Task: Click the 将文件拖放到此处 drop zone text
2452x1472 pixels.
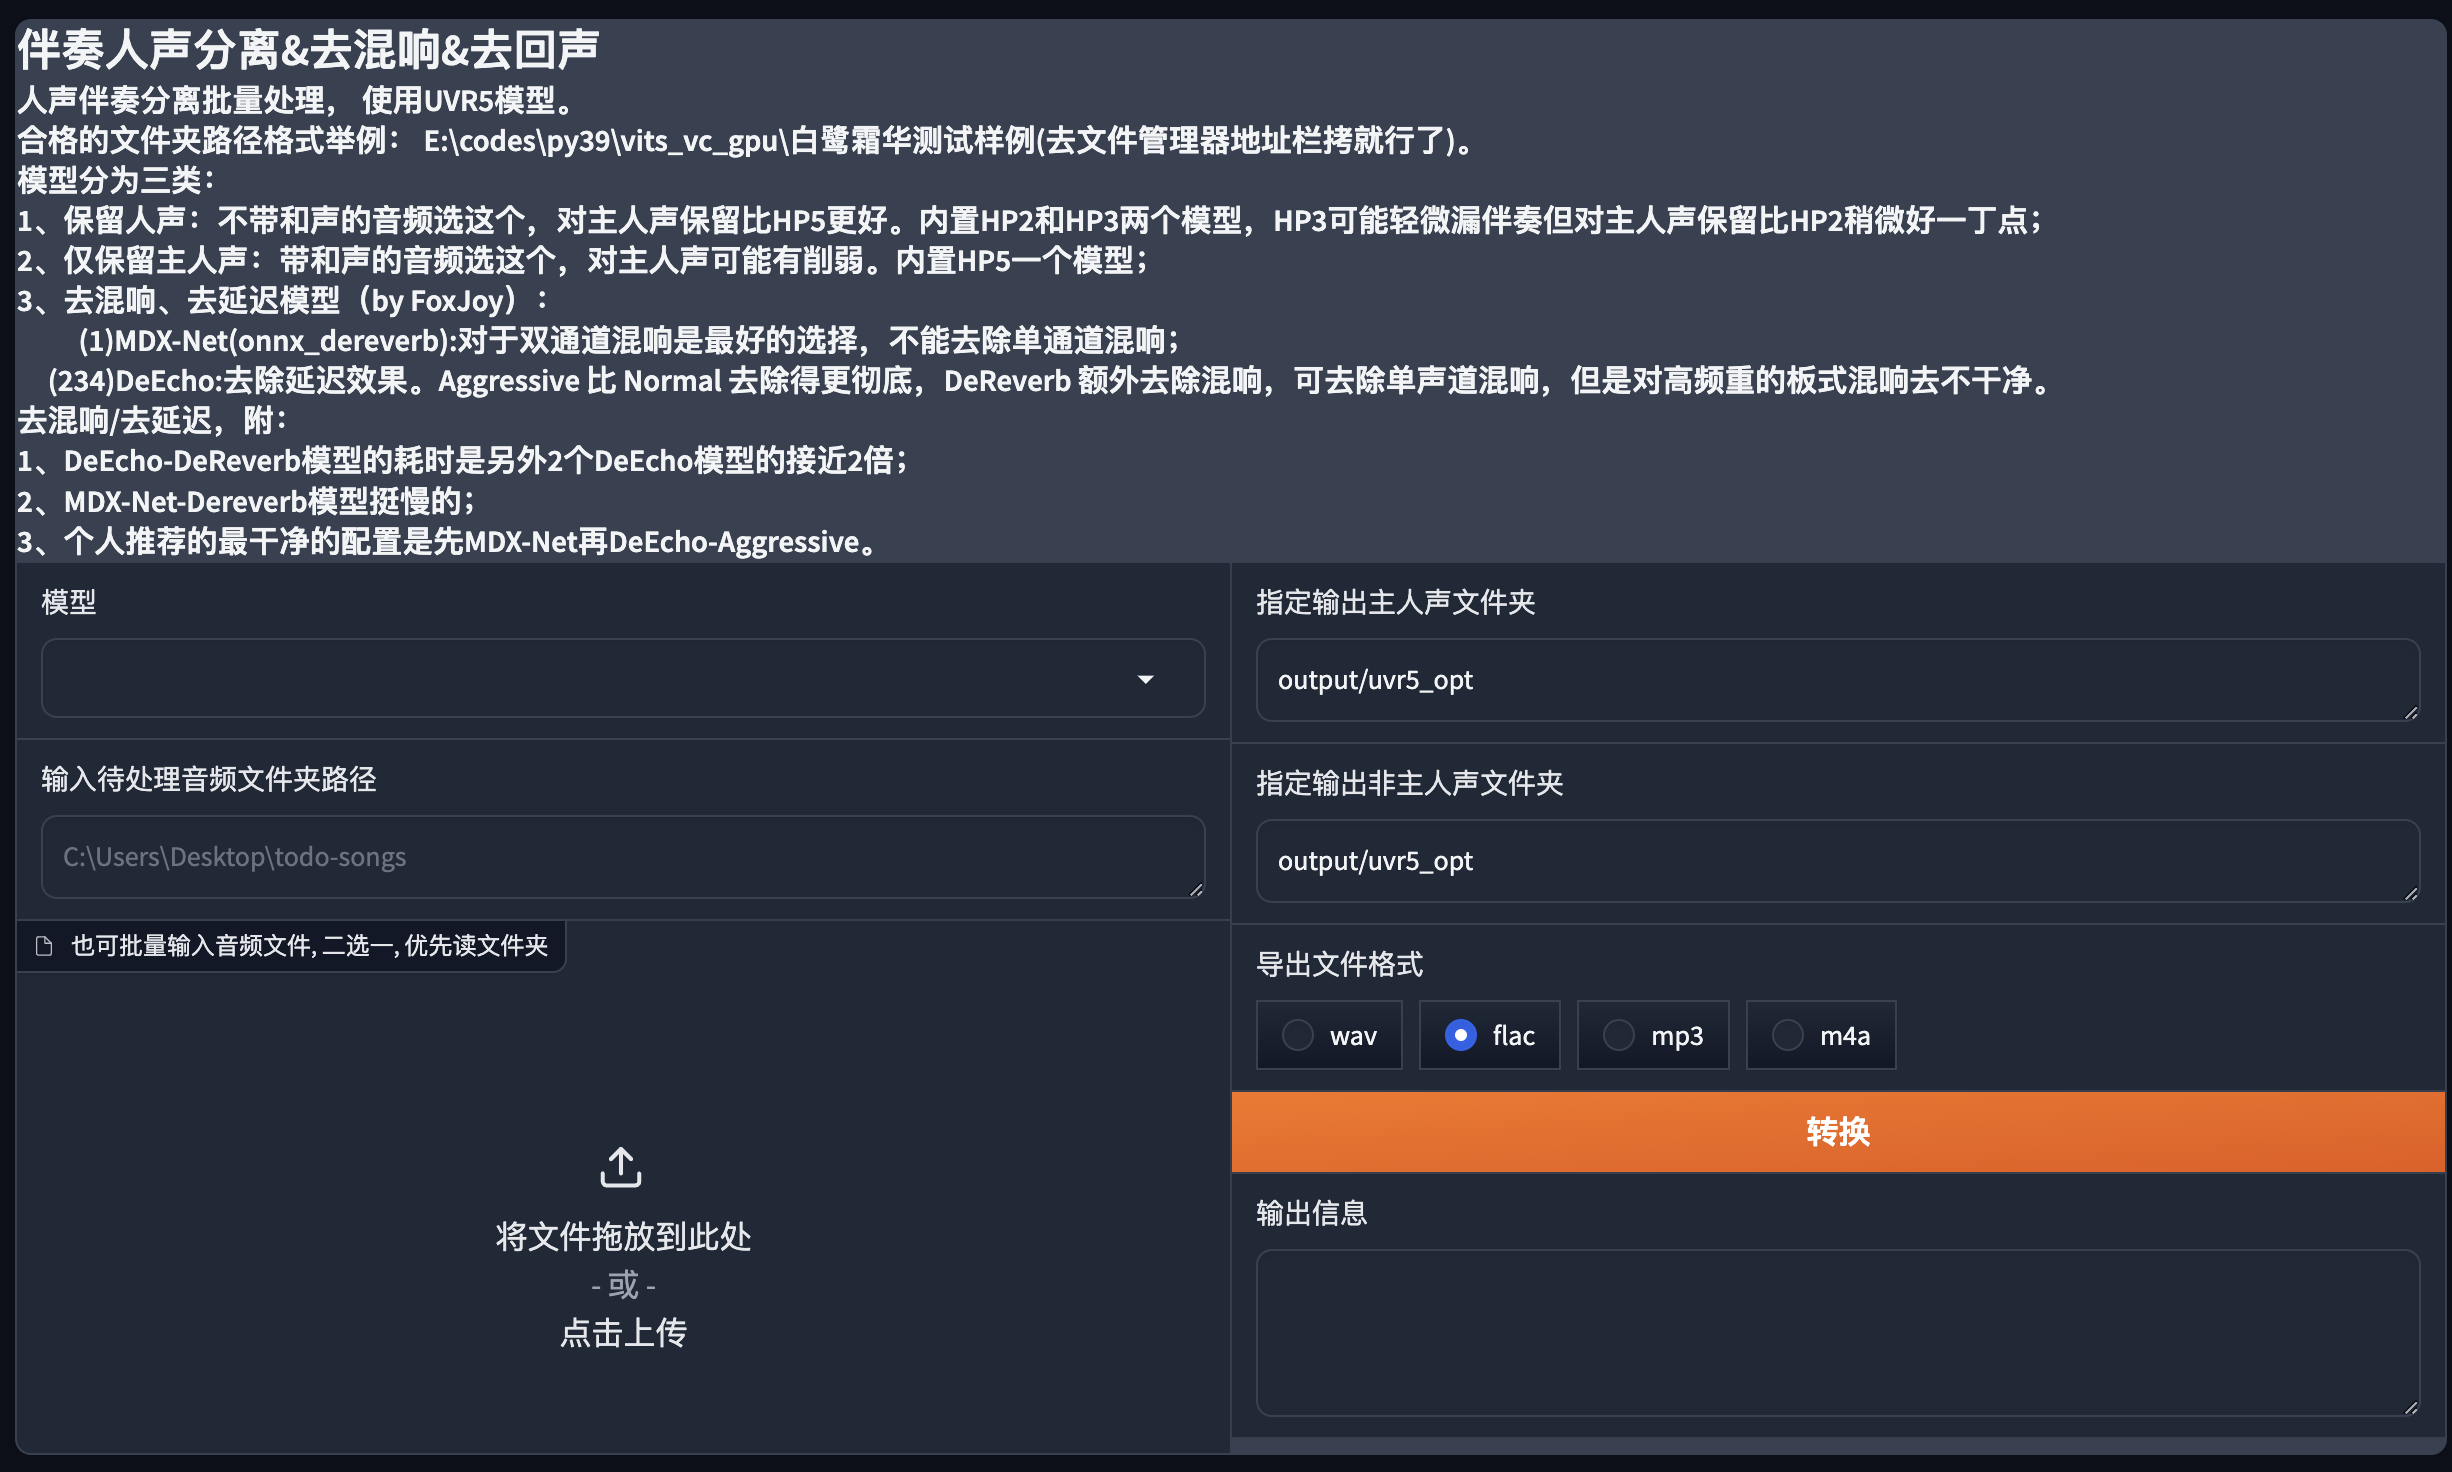Action: tap(623, 1237)
